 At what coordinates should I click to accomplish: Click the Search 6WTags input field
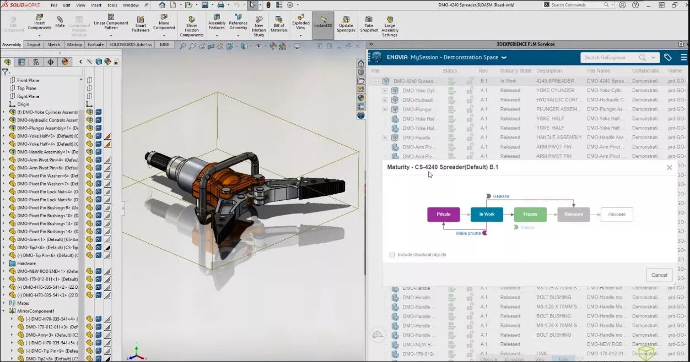tap(609, 58)
